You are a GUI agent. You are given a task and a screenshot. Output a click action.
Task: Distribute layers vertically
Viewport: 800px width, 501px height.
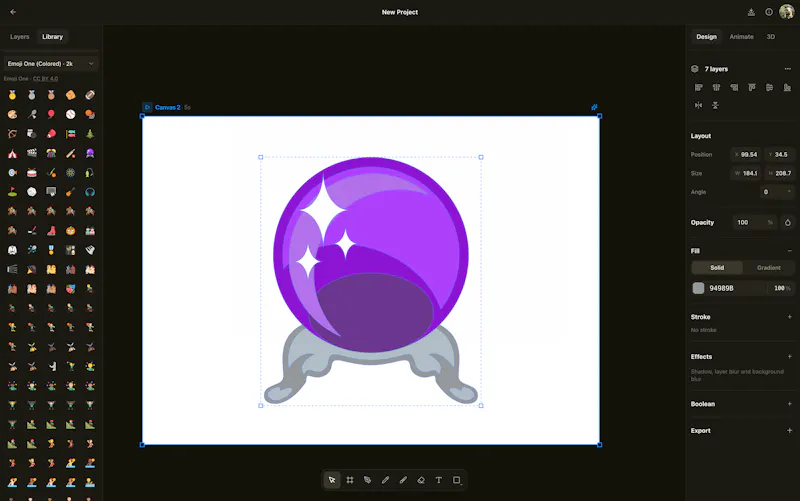(715, 105)
